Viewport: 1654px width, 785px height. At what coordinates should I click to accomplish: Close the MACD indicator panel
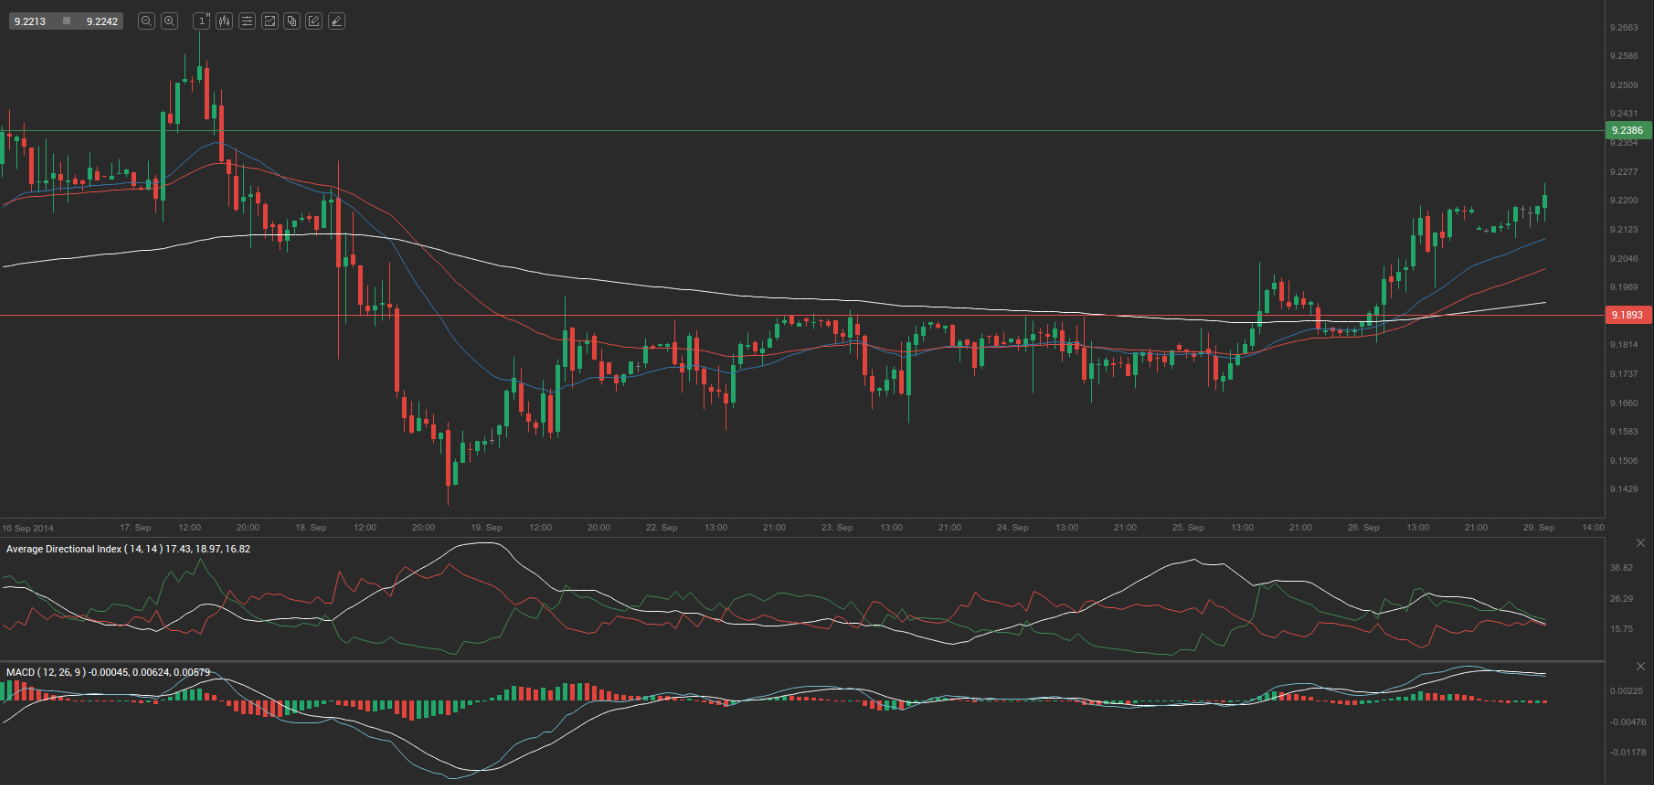1640,666
